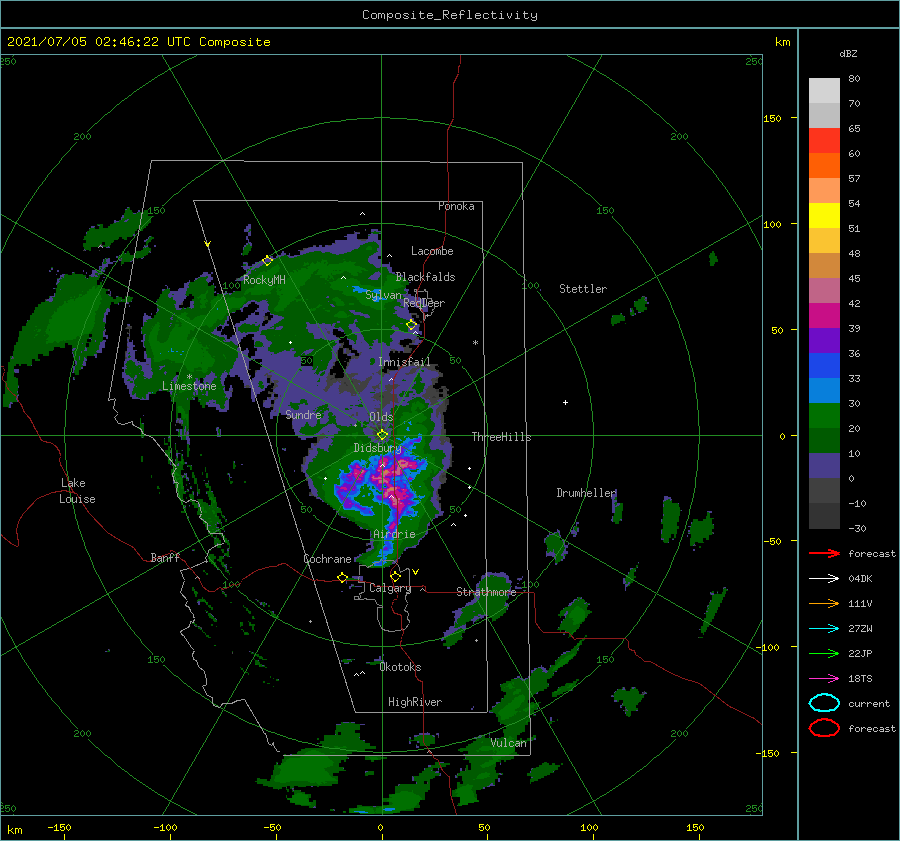Click the Banff label
The image size is (900, 841).
(x=165, y=557)
